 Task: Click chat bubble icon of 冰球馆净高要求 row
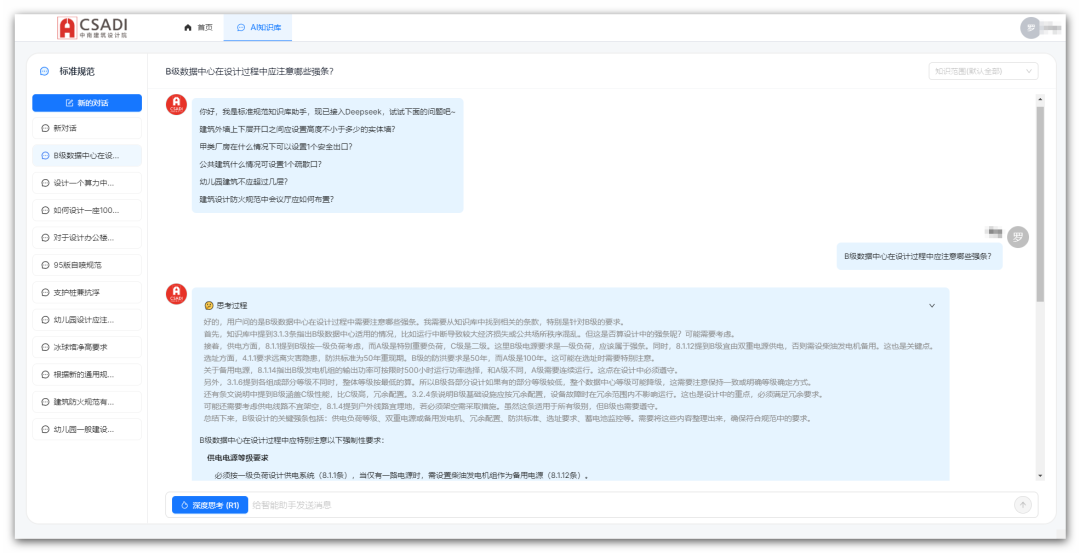45,347
